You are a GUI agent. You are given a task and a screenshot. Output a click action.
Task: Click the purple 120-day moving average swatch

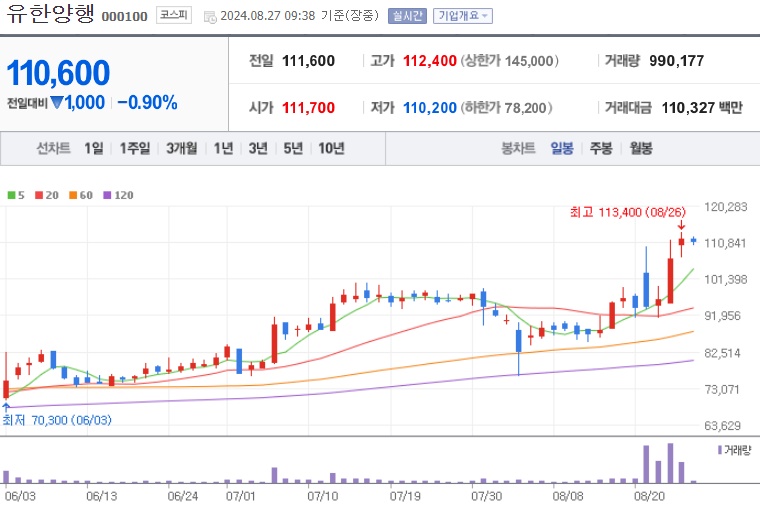tap(107, 195)
